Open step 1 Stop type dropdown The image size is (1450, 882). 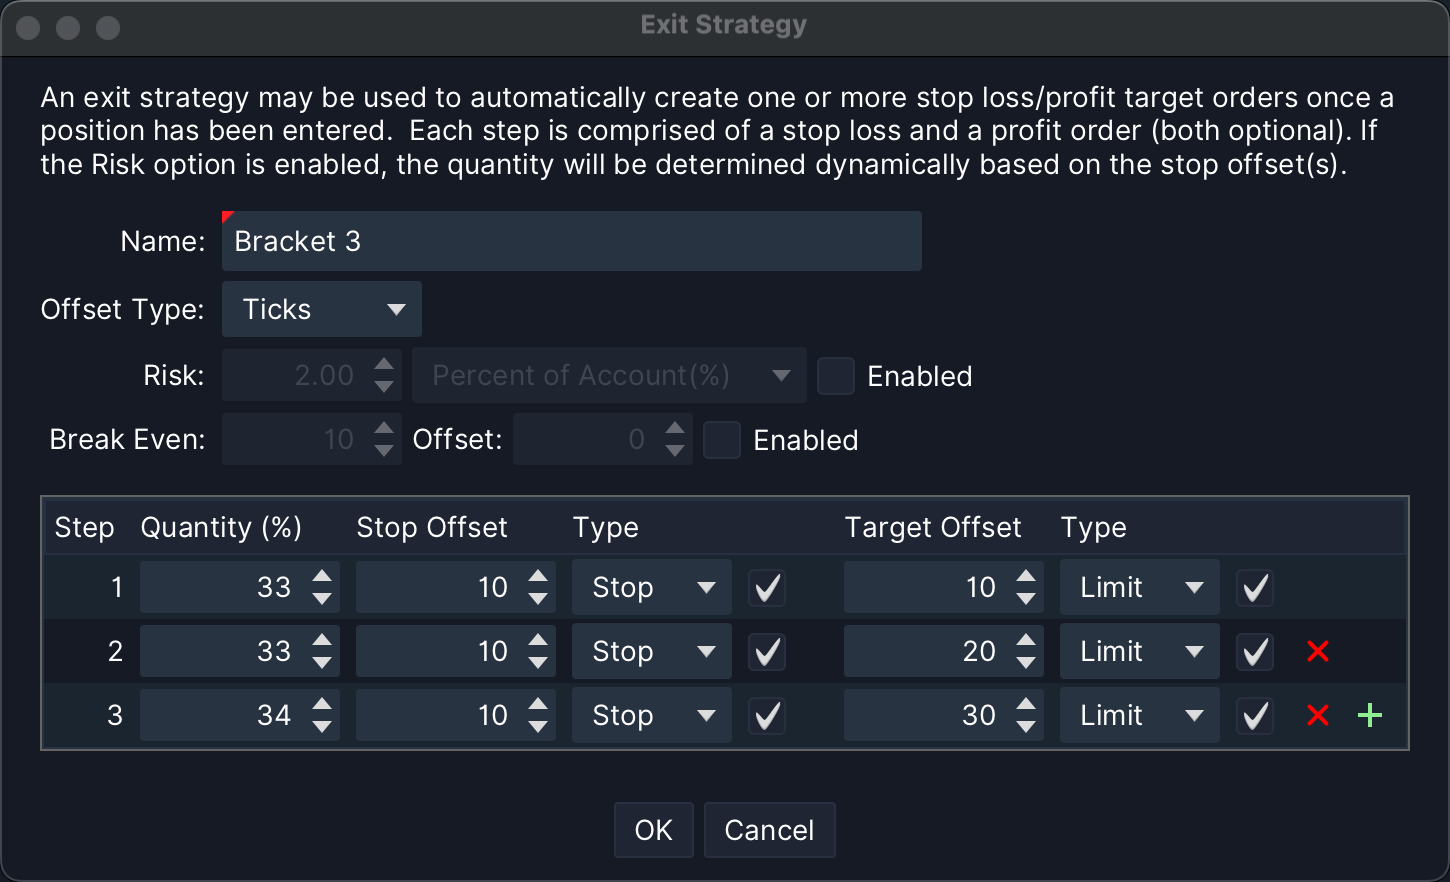[x=652, y=588]
